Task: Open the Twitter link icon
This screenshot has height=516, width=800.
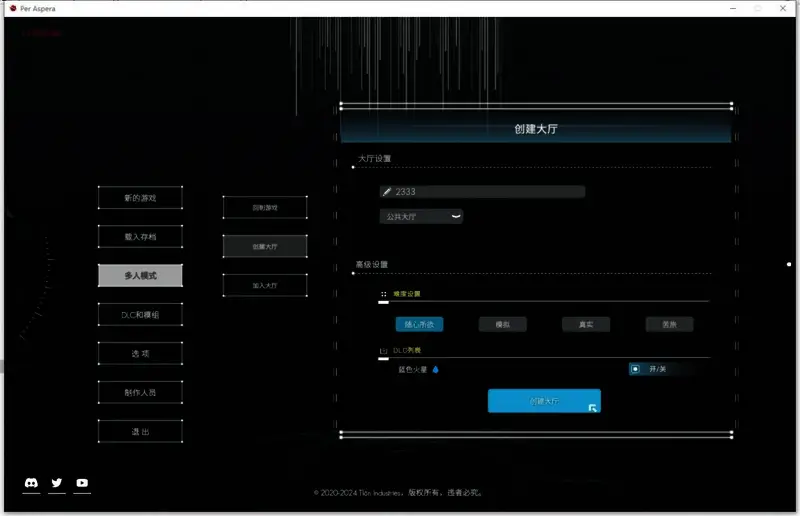Action: click(57, 483)
